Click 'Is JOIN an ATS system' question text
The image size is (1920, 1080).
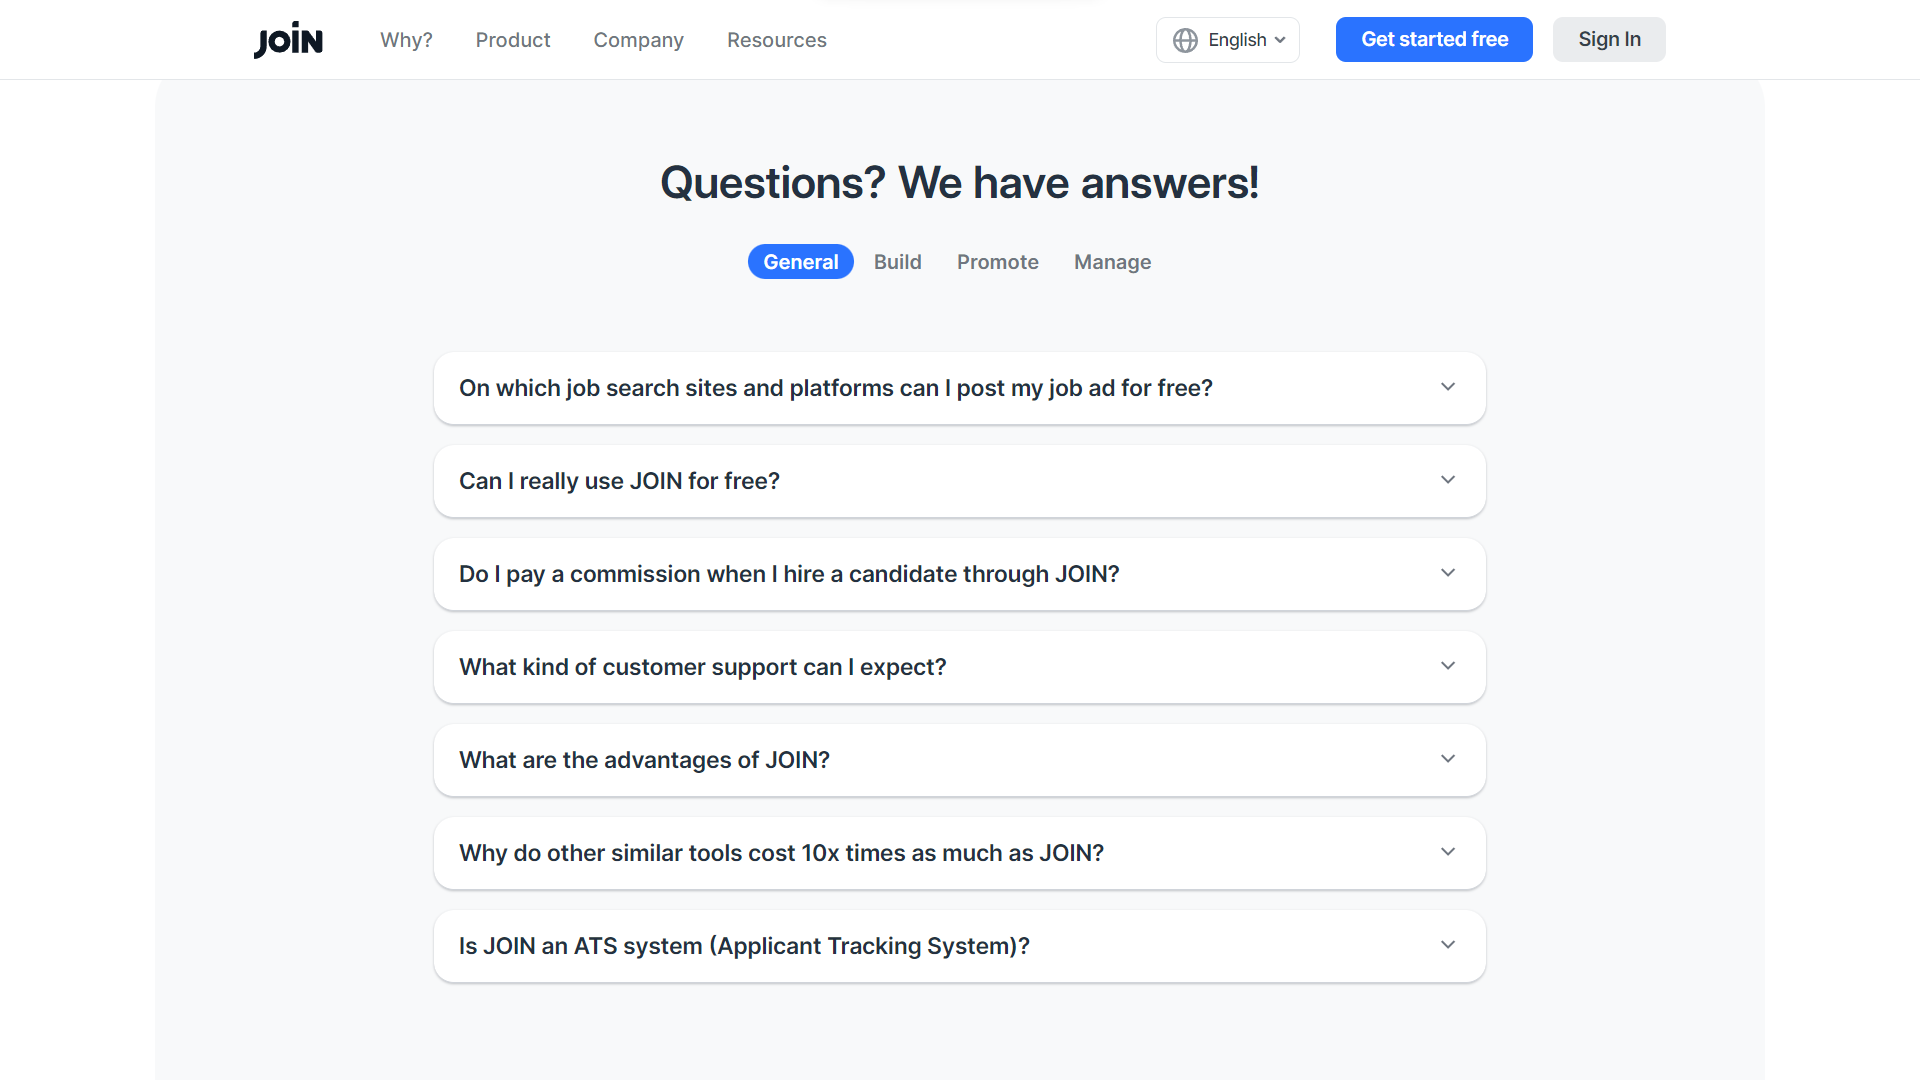(744, 946)
